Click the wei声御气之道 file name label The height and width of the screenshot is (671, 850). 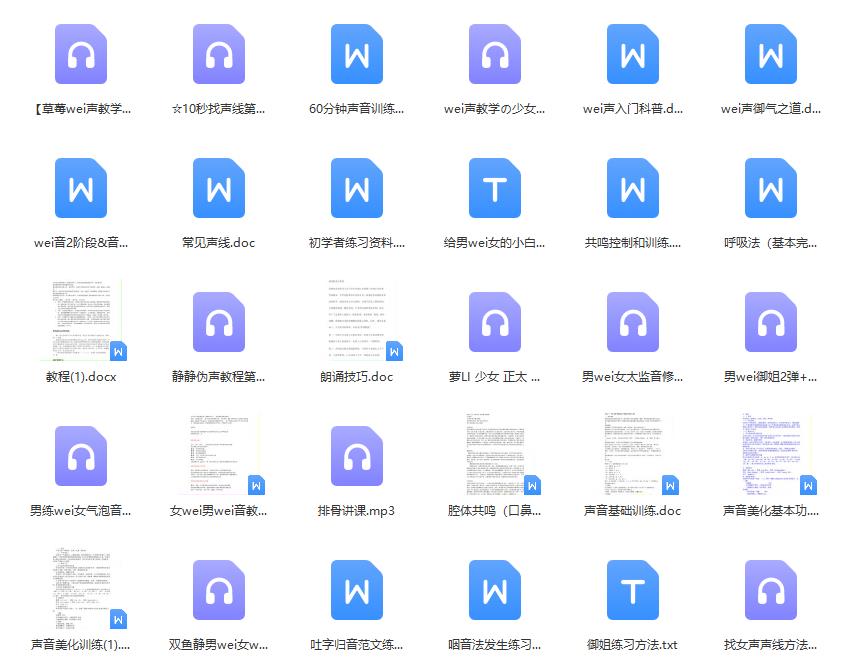[770, 109]
